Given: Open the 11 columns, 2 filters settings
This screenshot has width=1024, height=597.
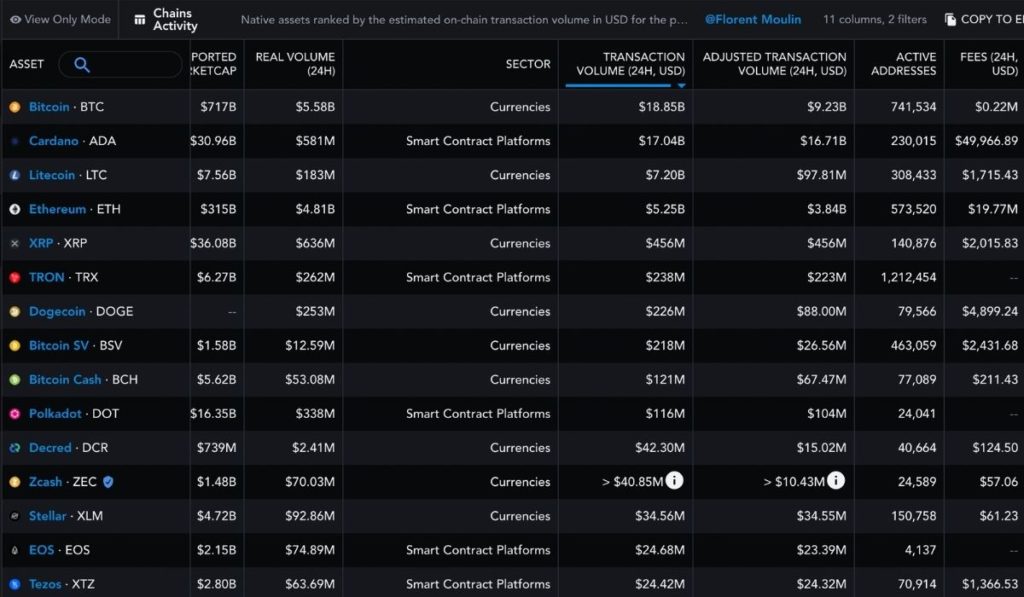Looking at the screenshot, I should [874, 20].
